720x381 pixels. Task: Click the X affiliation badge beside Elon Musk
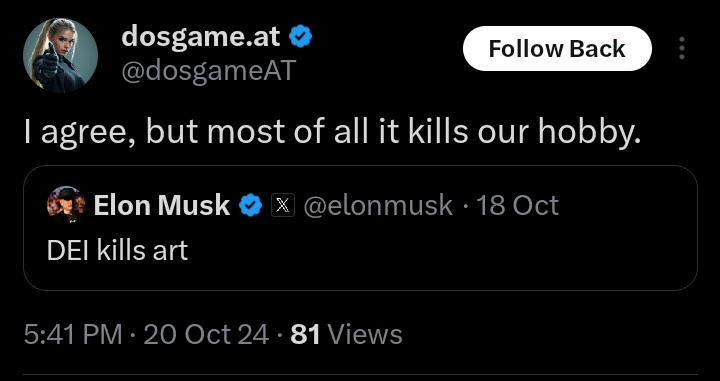(283, 205)
